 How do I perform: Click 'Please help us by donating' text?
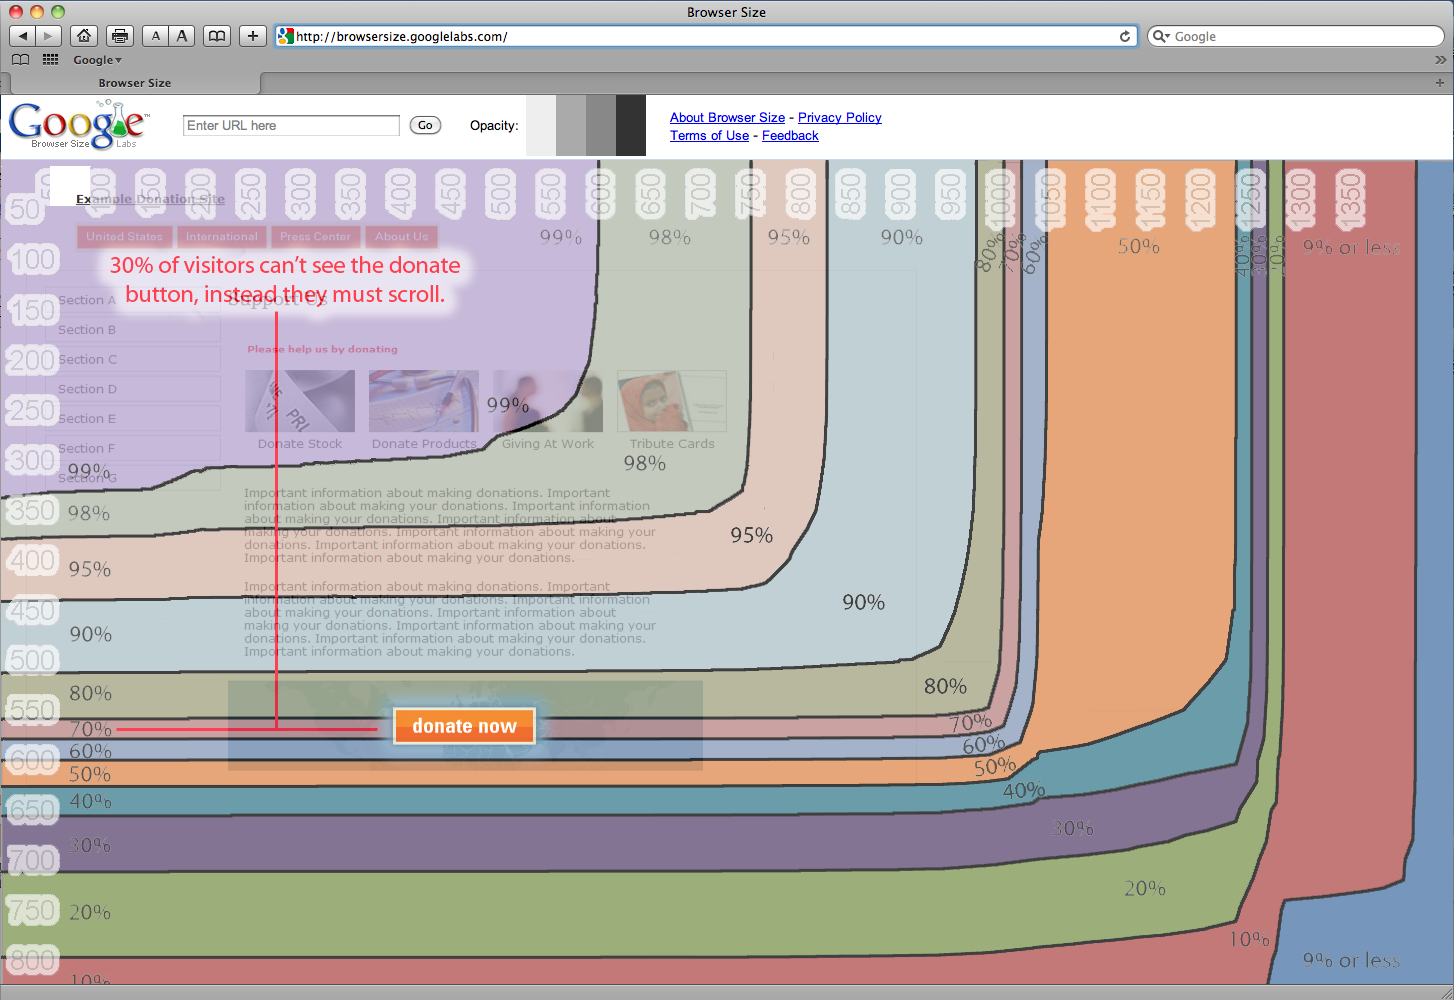pos(322,349)
